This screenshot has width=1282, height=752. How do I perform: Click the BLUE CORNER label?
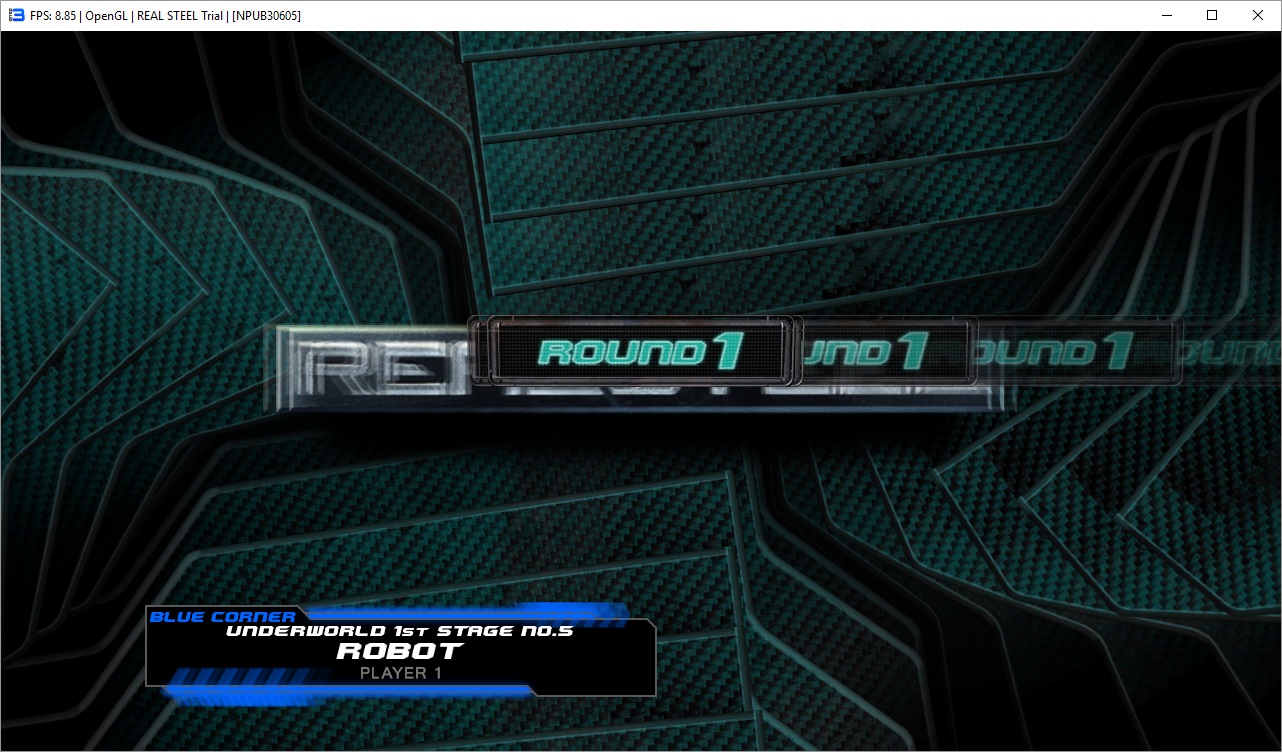[222, 617]
